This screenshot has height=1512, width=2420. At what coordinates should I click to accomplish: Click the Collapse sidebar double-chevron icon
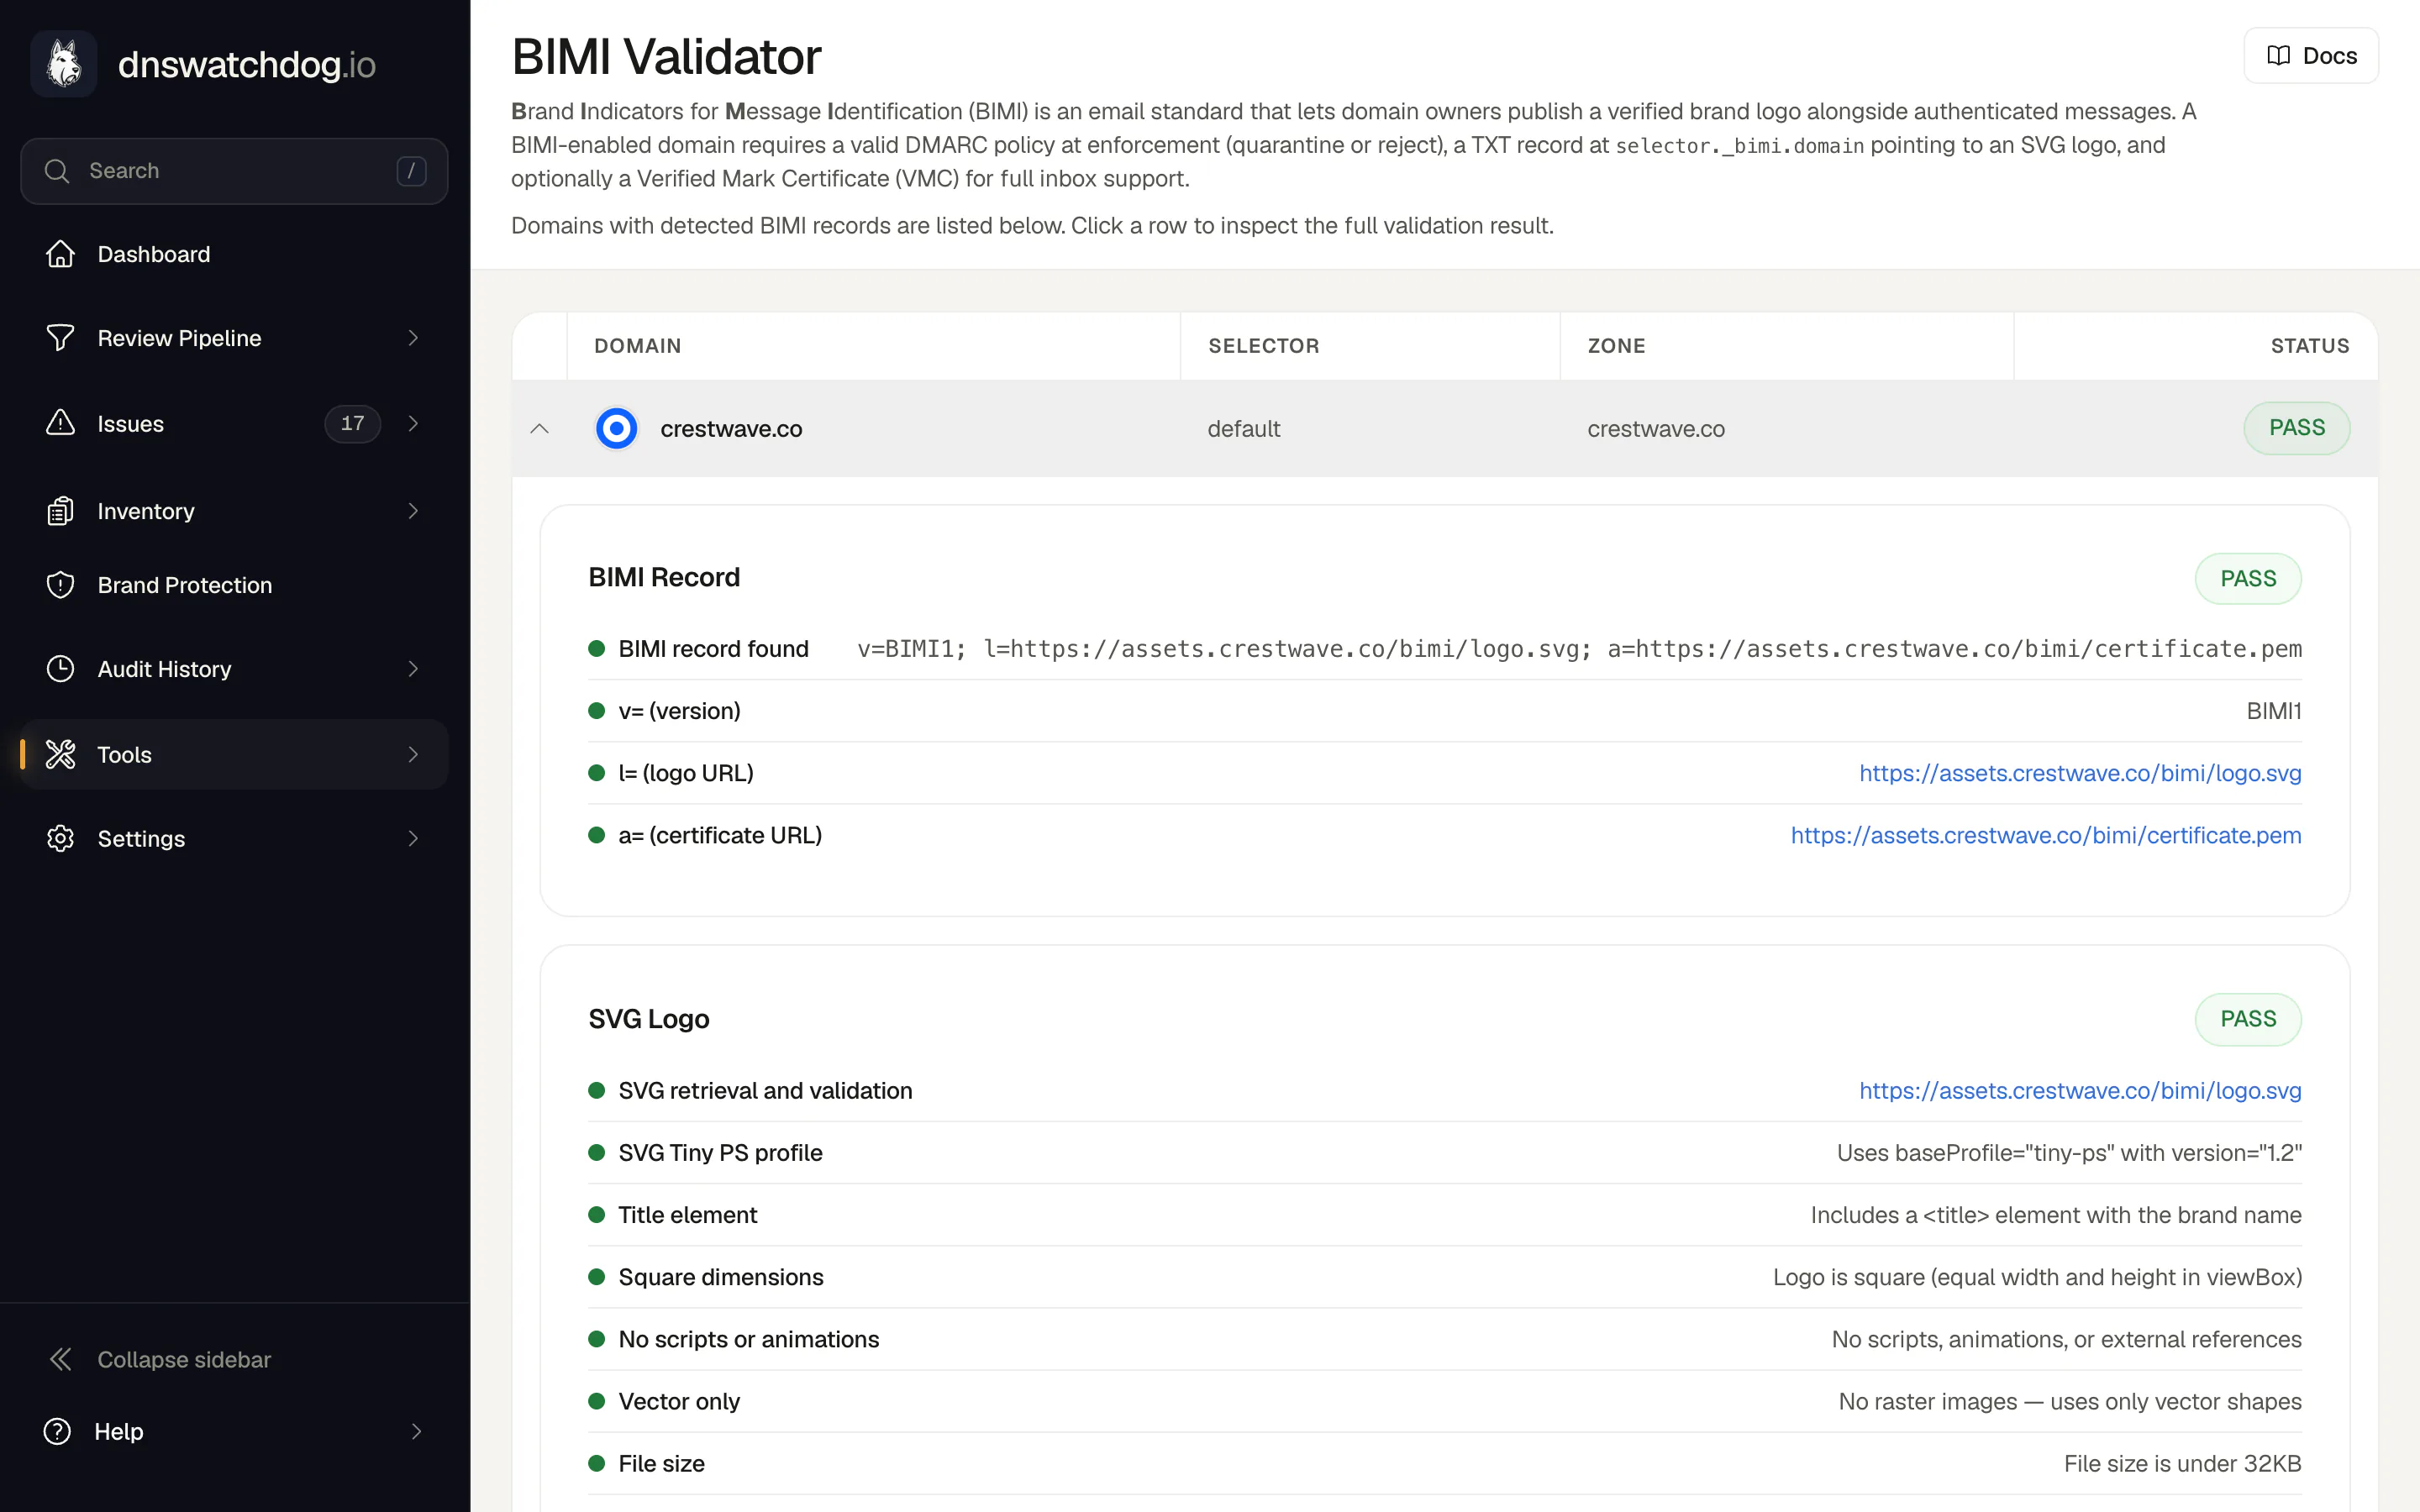coord(60,1359)
